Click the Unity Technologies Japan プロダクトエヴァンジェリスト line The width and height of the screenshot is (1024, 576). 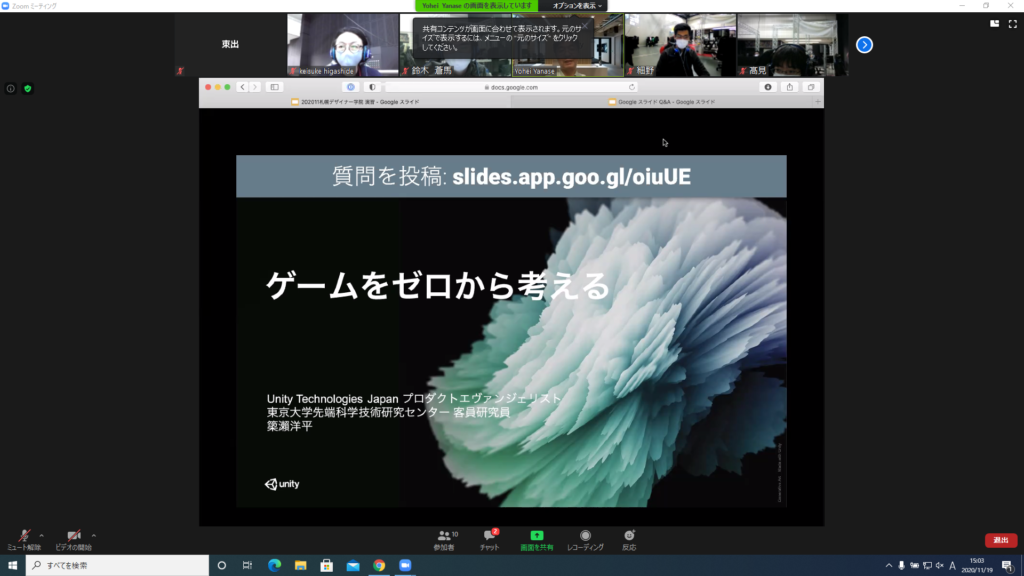coord(414,398)
